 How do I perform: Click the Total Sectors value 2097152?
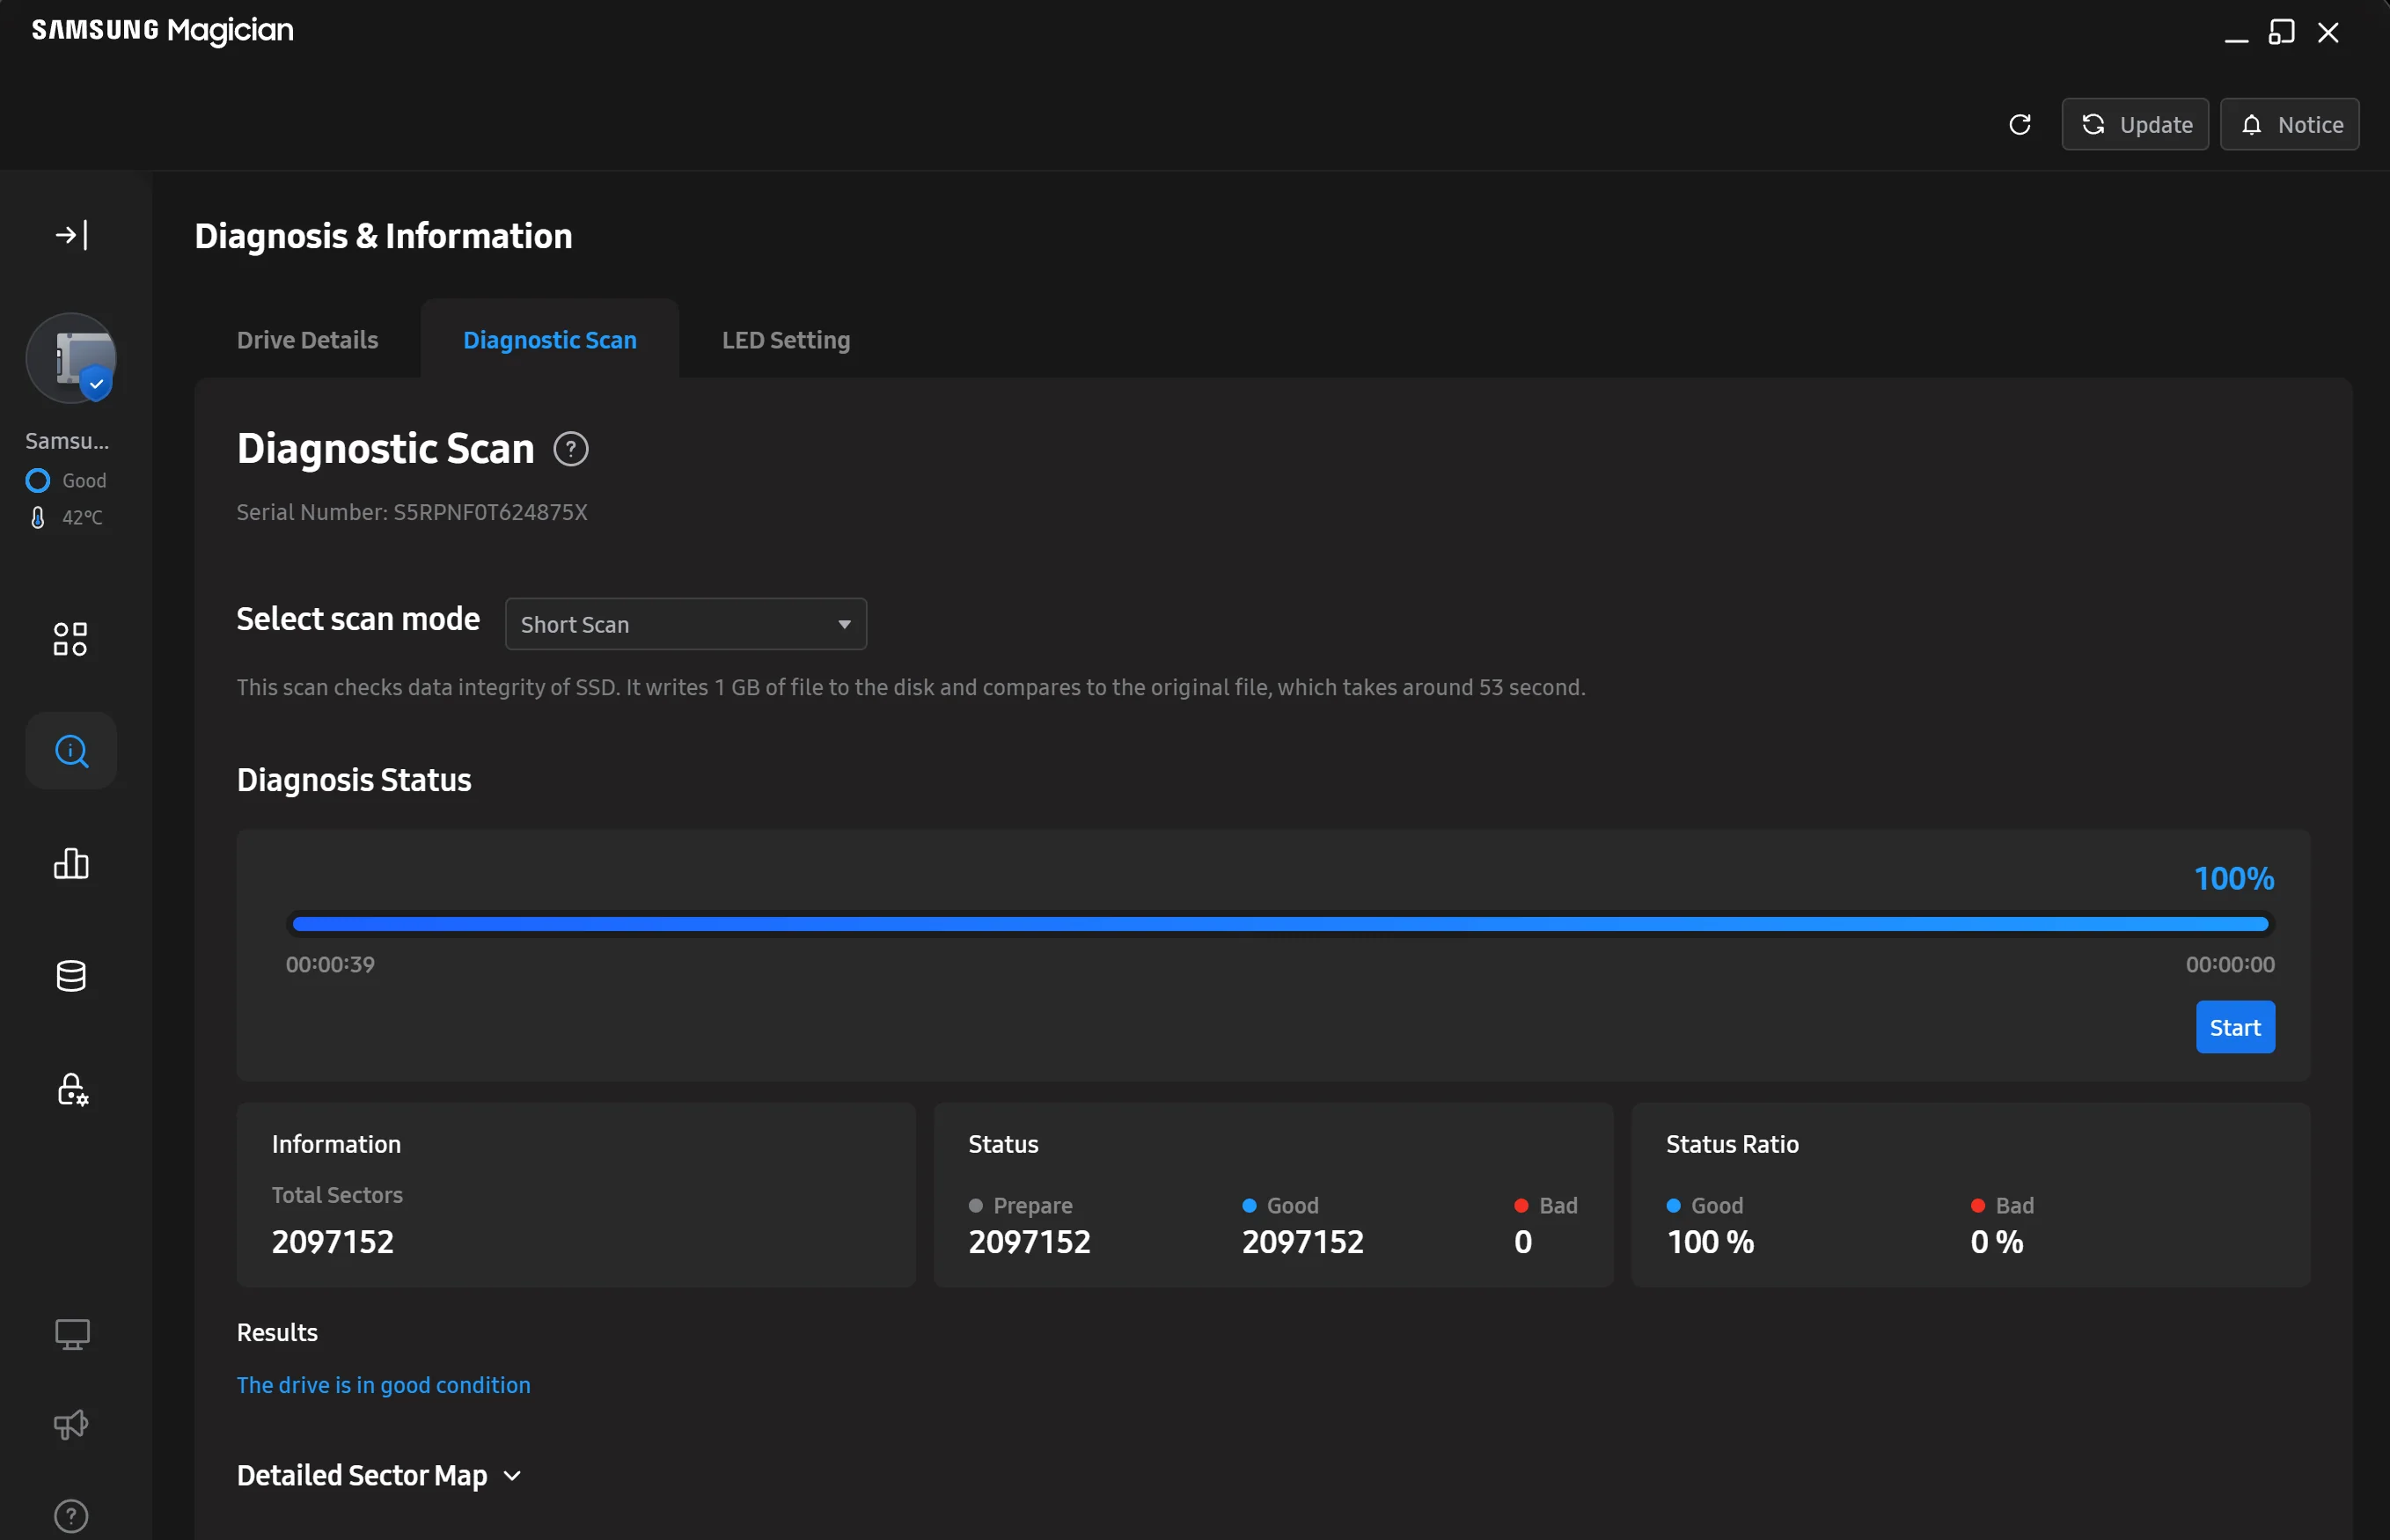(x=333, y=1242)
